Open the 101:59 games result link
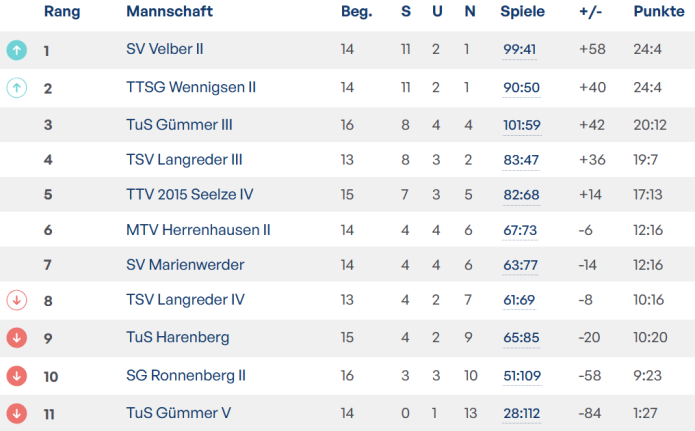The image size is (695, 431). tap(521, 125)
